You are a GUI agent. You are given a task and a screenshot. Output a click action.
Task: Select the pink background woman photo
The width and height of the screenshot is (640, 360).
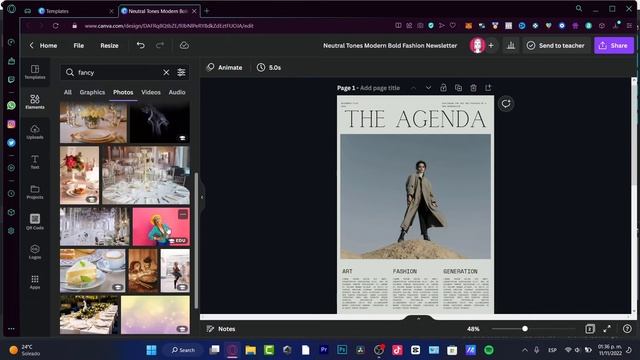pyautogui.click(x=161, y=227)
